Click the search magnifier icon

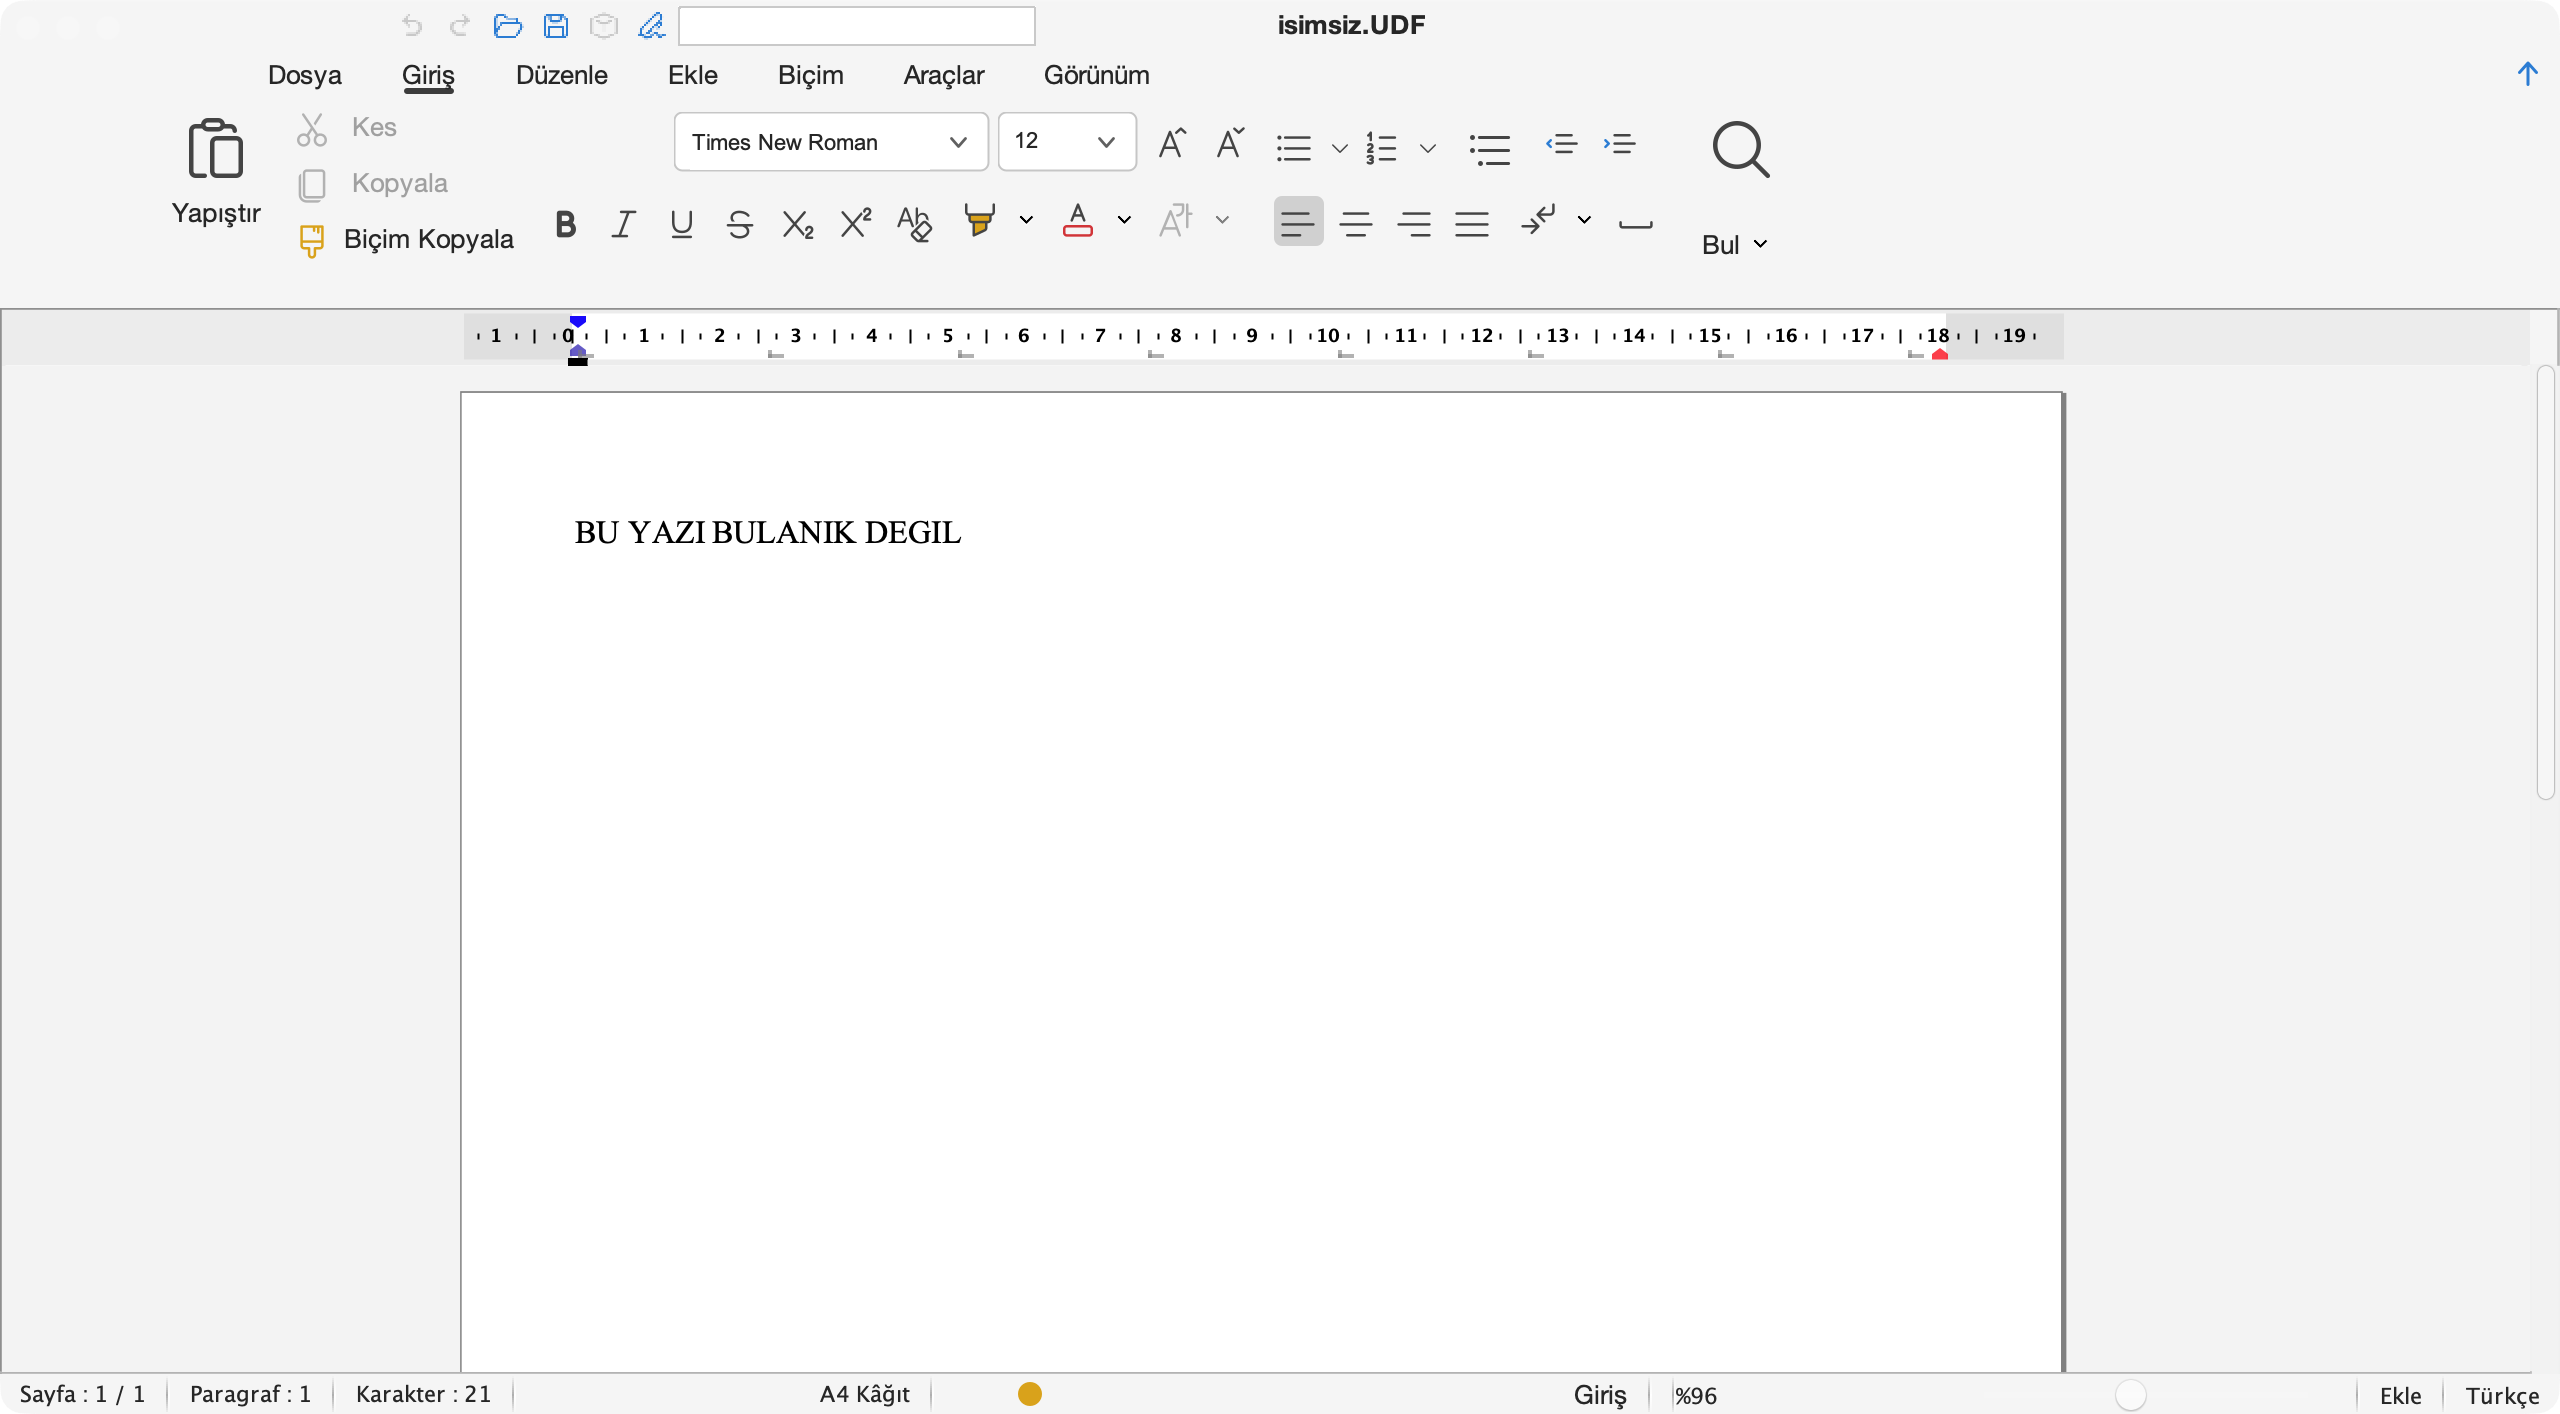click(1741, 150)
